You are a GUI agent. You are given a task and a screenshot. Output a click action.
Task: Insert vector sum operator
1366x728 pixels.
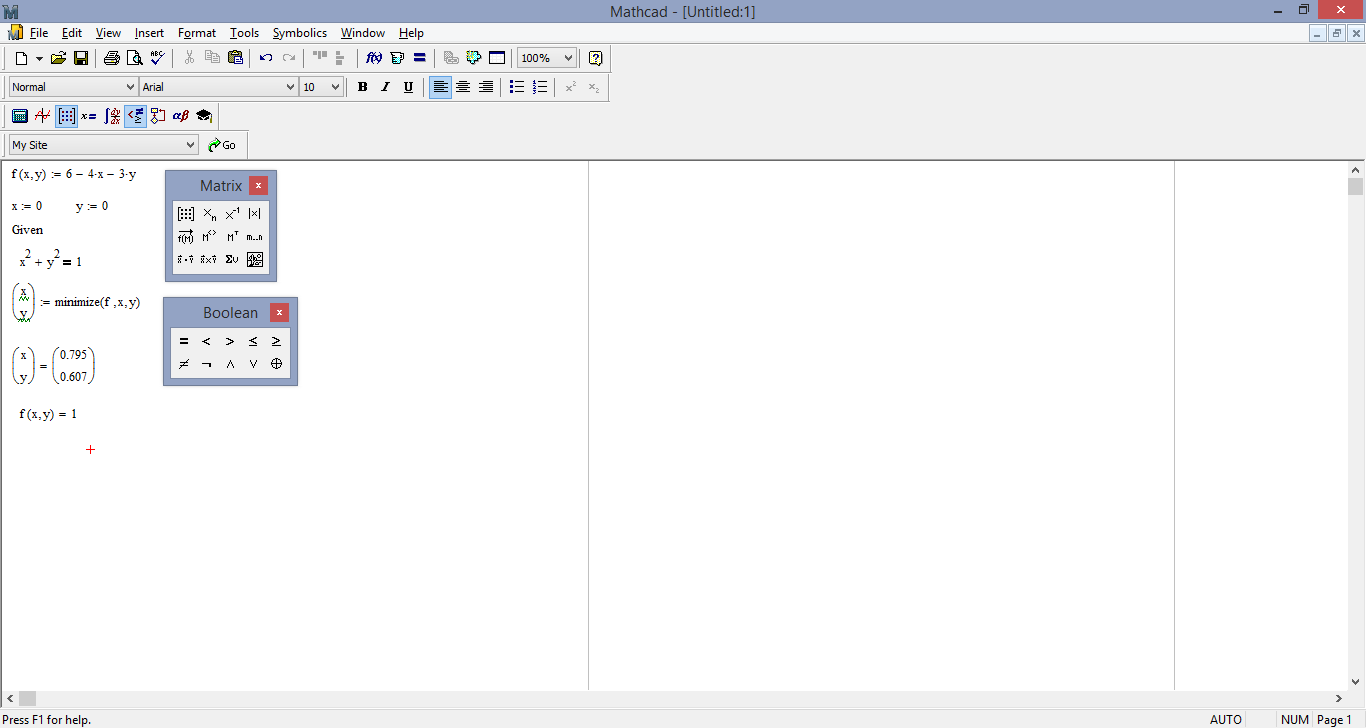232,259
